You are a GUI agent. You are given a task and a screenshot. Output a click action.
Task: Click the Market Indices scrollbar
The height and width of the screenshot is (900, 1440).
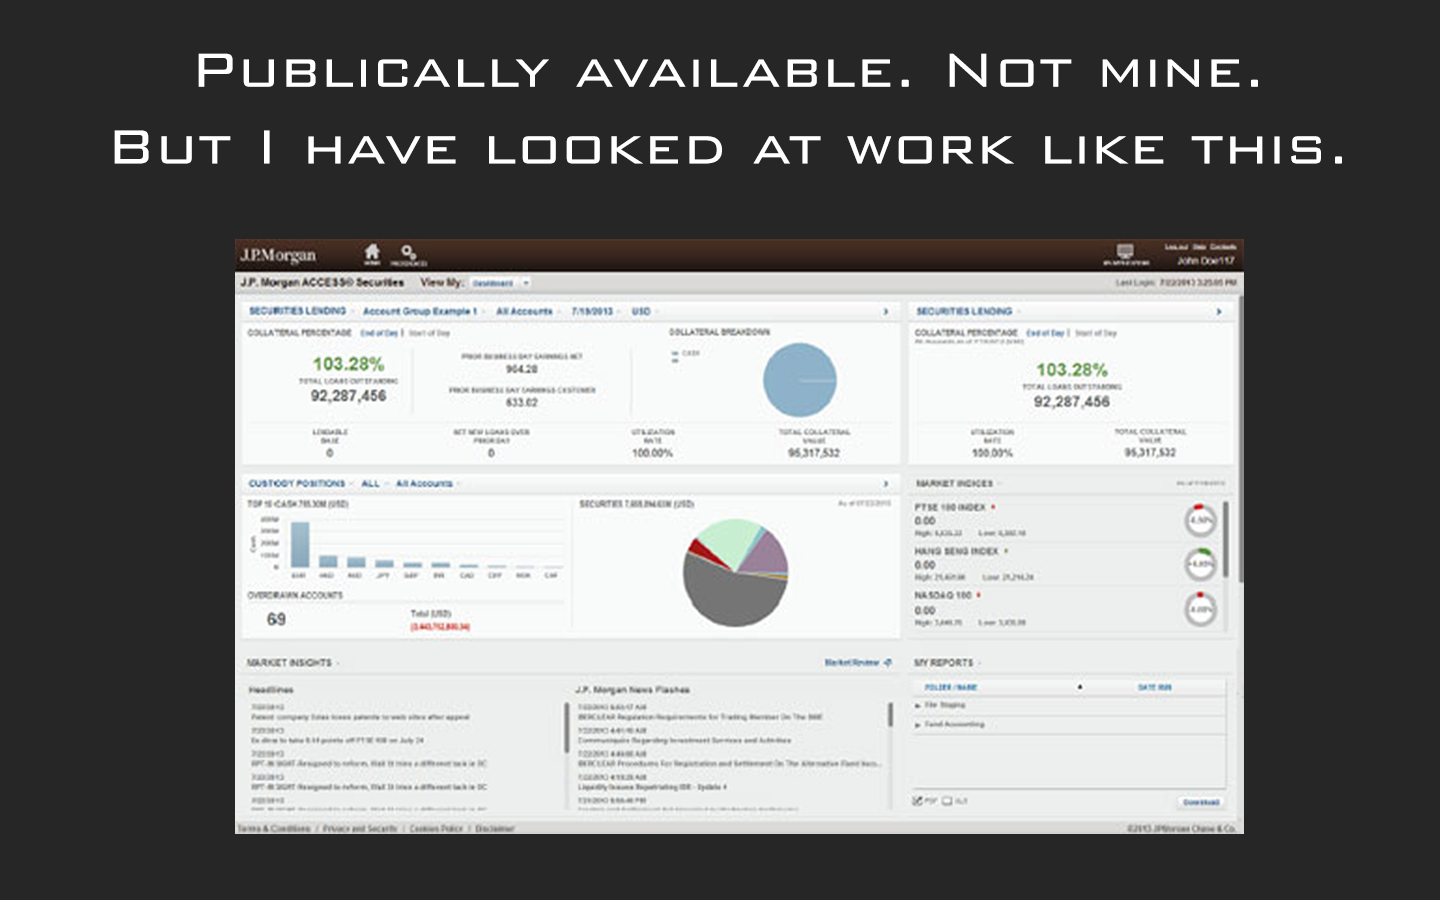point(1227,540)
